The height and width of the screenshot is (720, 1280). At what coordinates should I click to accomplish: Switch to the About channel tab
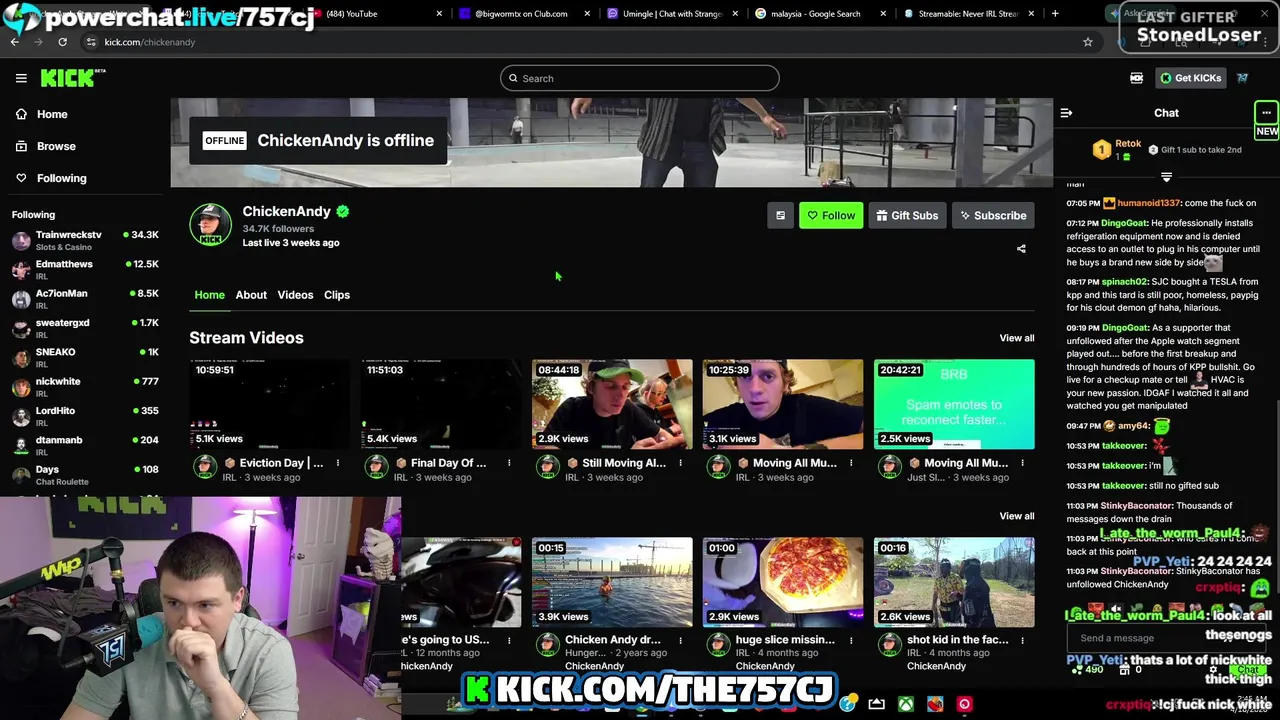(x=251, y=295)
